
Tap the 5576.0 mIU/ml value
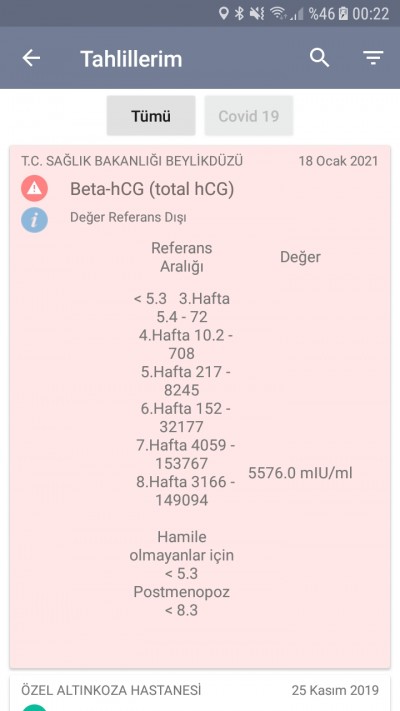[x=300, y=473]
